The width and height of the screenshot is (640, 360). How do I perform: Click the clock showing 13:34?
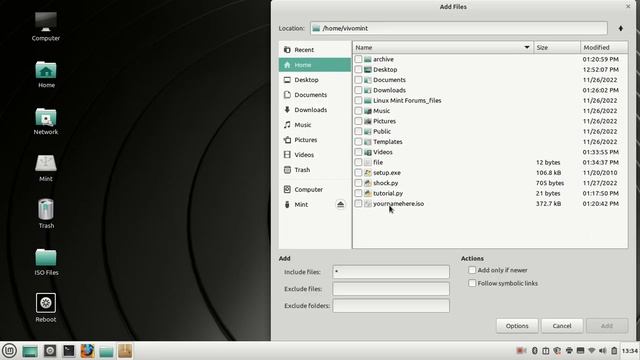click(629, 351)
